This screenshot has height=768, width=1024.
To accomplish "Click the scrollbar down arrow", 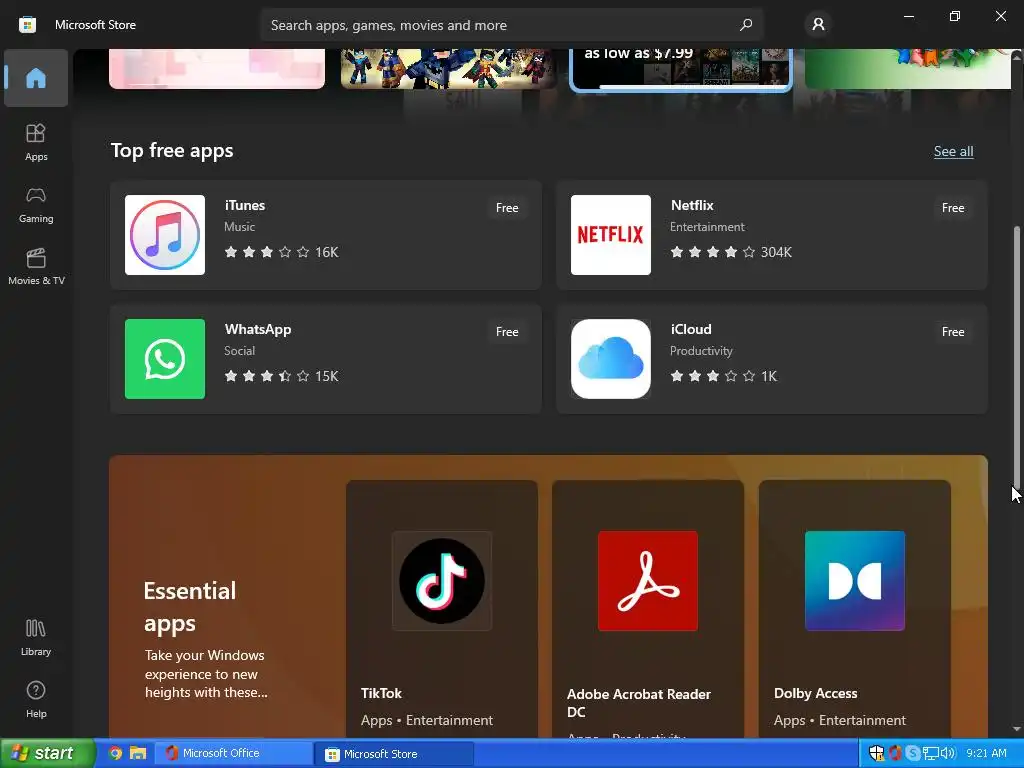I will (x=1017, y=729).
